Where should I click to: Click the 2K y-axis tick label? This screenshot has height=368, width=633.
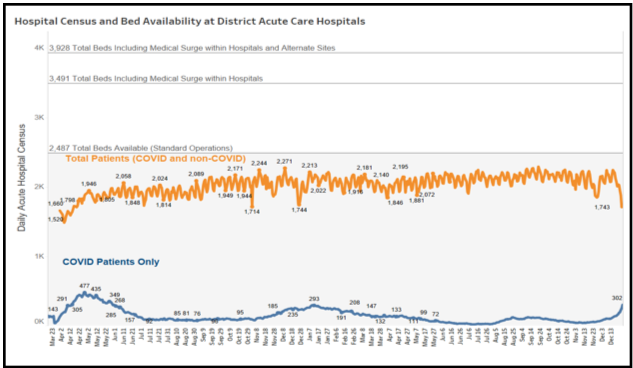coord(39,187)
